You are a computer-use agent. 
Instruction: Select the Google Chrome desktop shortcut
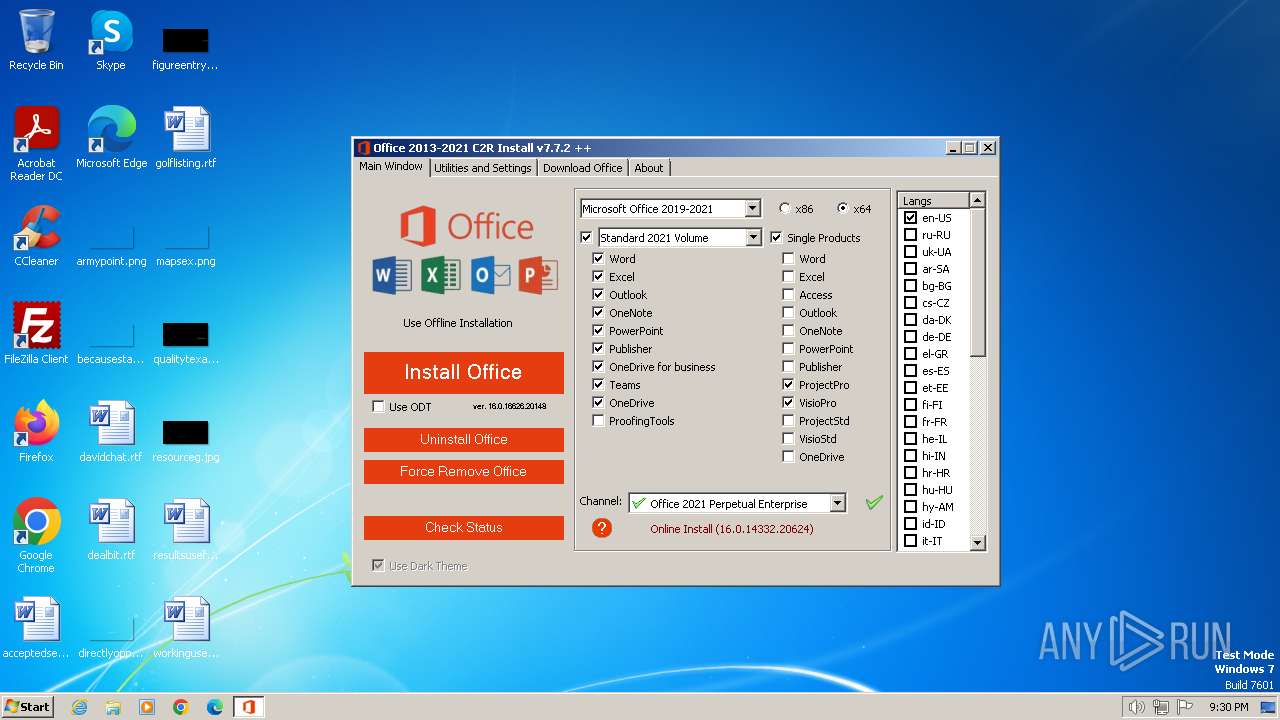pos(36,536)
